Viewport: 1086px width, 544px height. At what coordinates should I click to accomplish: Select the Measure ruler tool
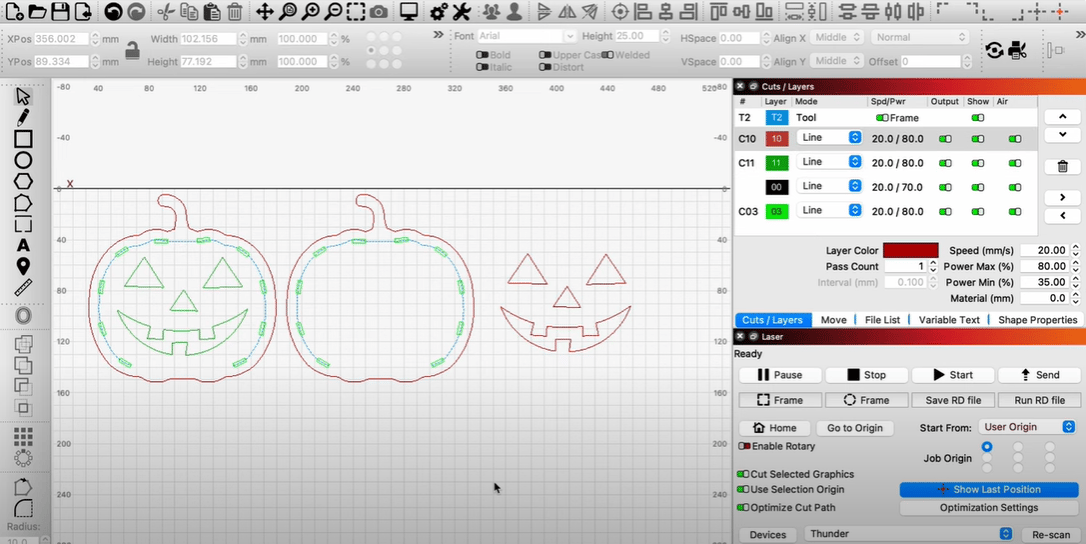click(x=23, y=288)
